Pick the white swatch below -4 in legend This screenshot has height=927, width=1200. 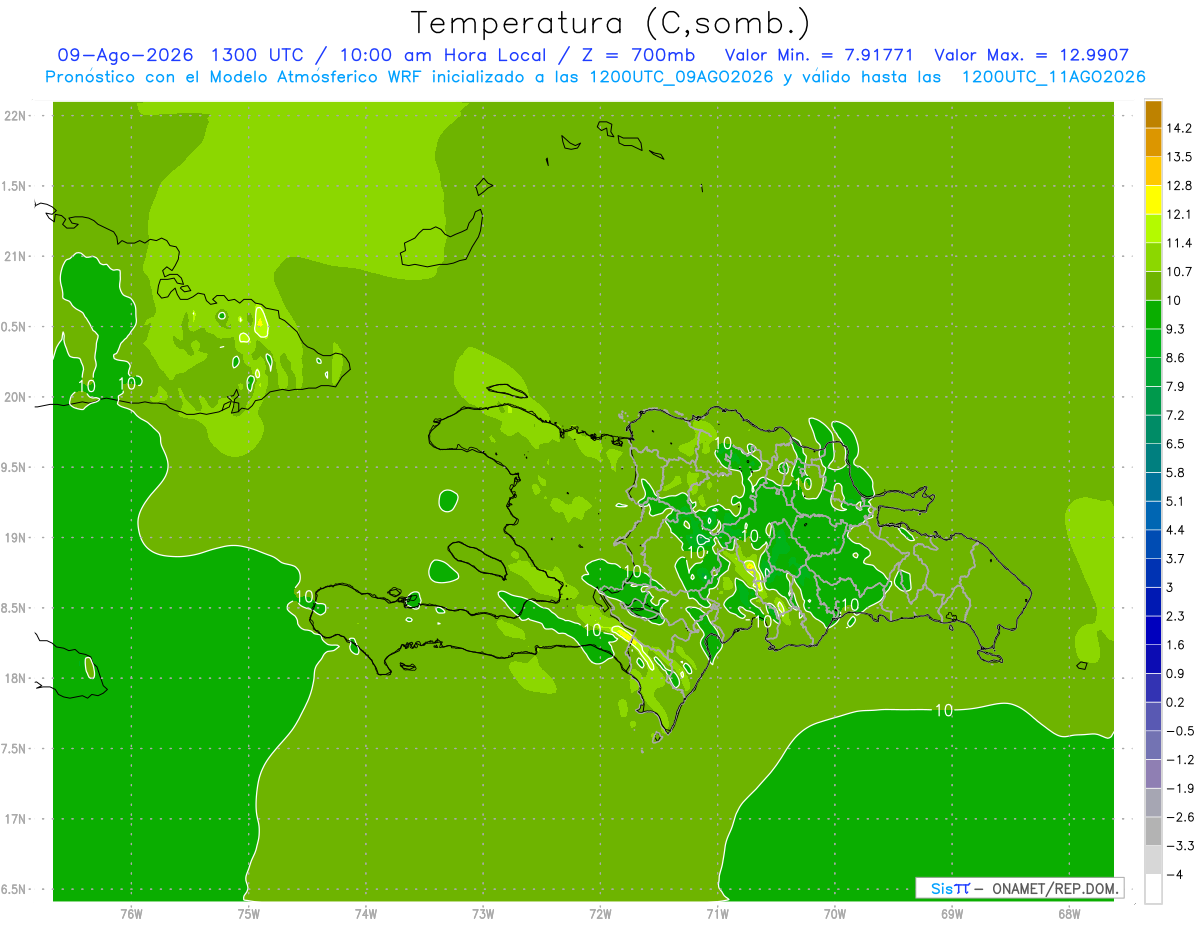tap(1153, 889)
